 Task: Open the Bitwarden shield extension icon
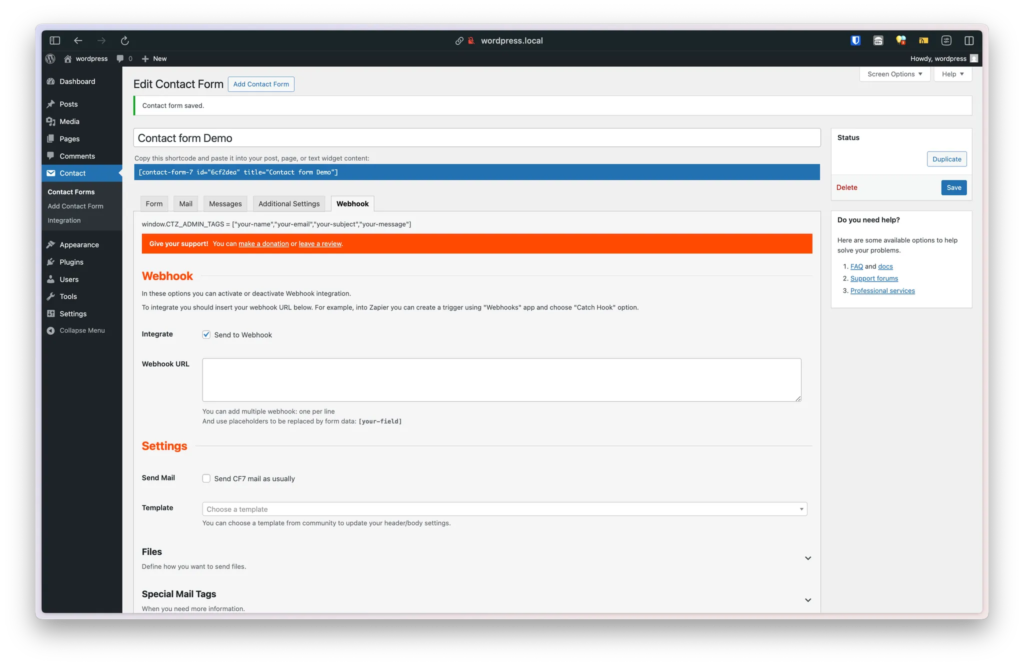(856, 40)
